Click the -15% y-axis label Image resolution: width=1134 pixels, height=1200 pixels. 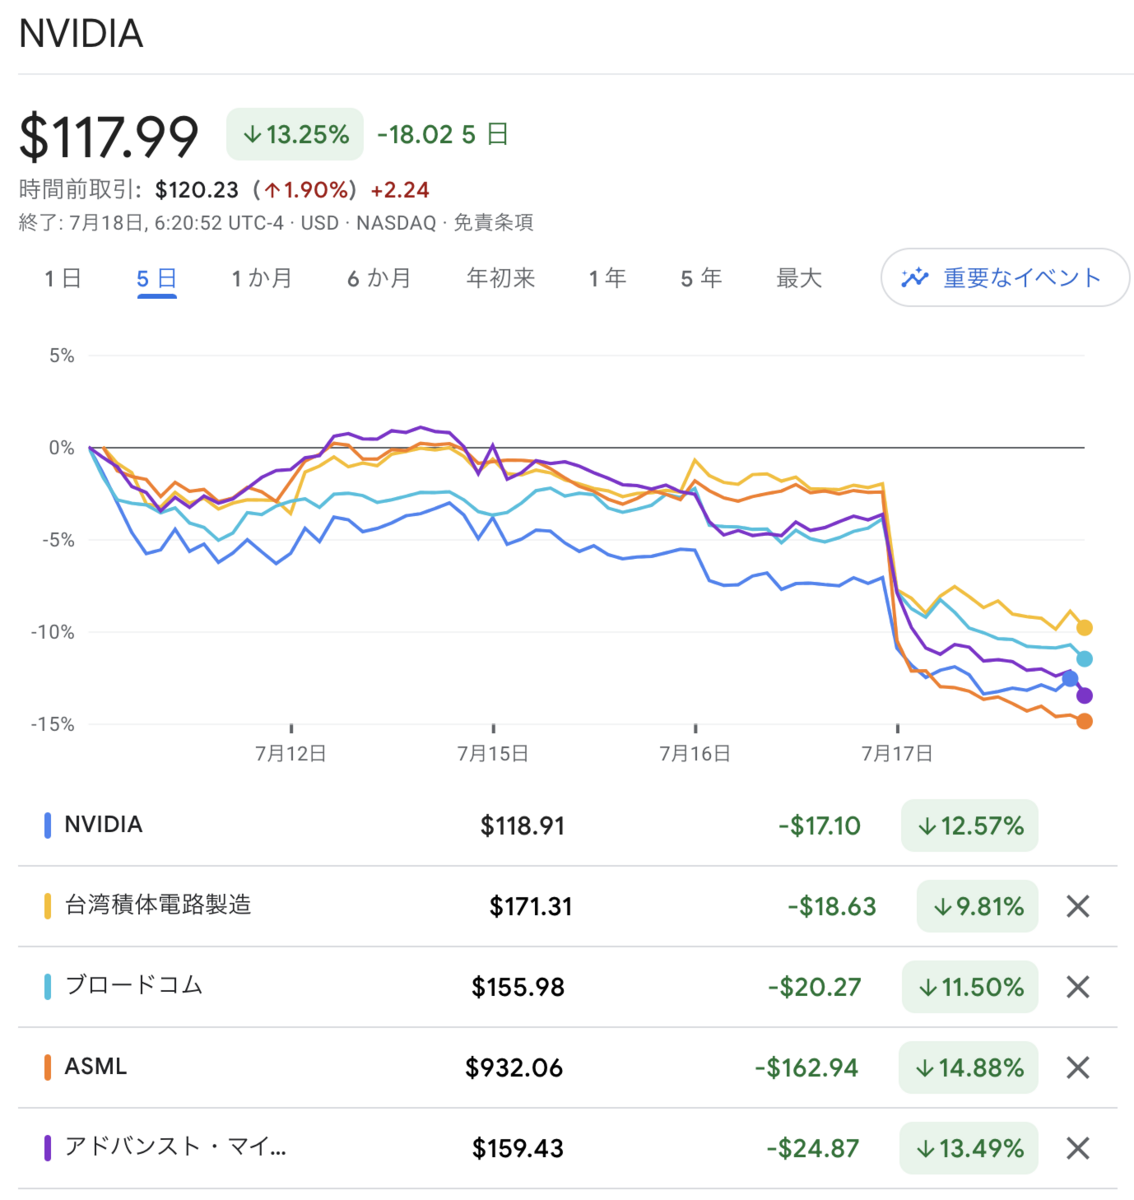(x=52, y=724)
